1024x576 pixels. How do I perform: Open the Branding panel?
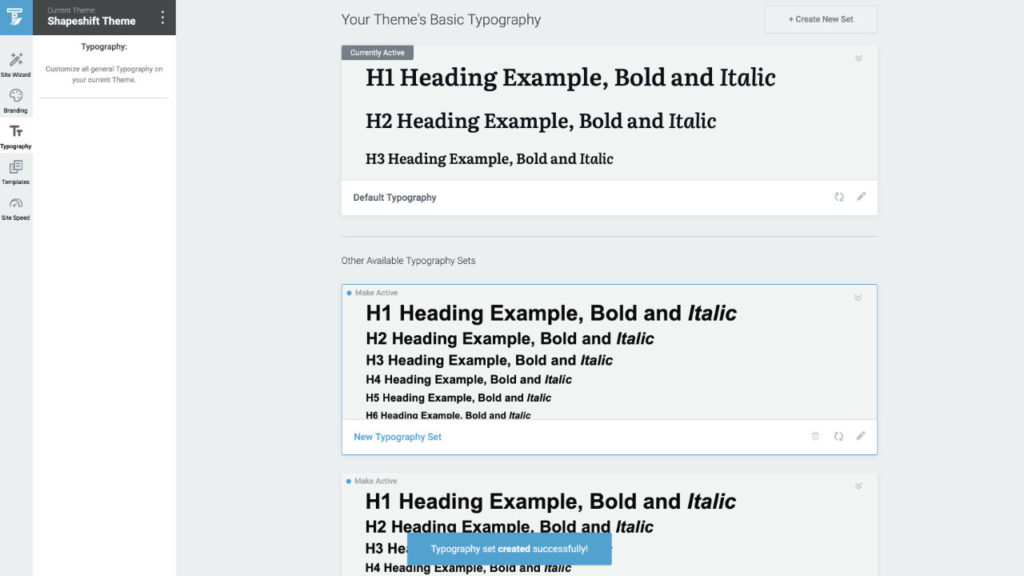[15, 97]
